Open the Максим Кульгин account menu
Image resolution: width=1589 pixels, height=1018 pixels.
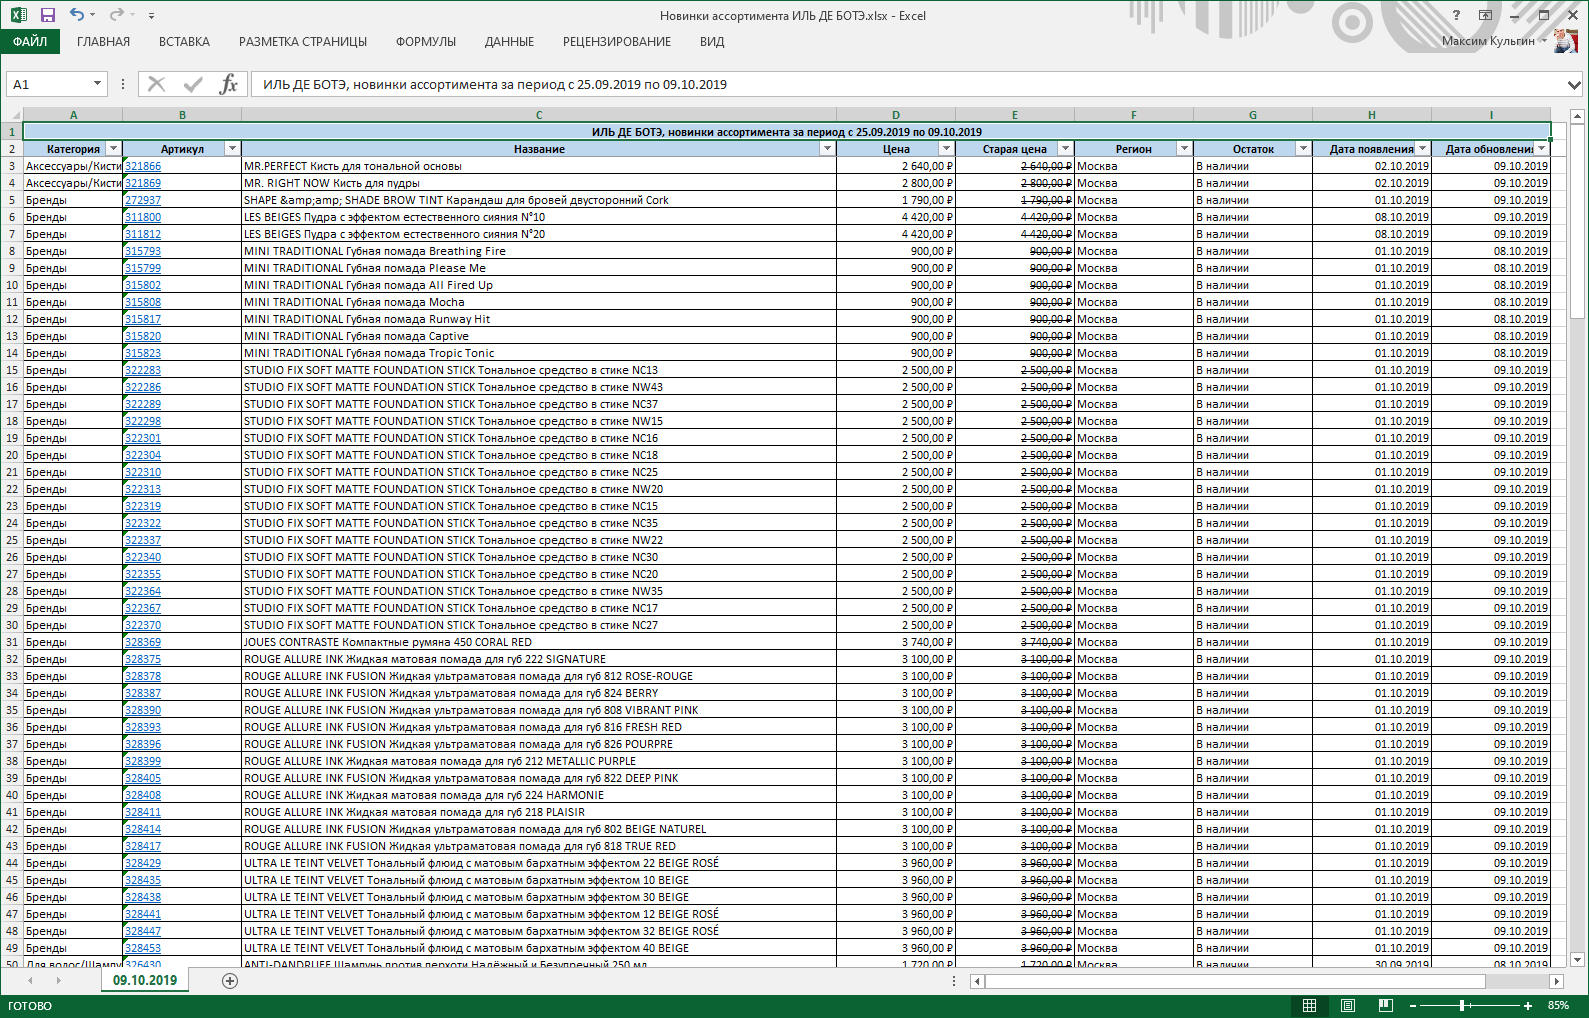click(1493, 41)
